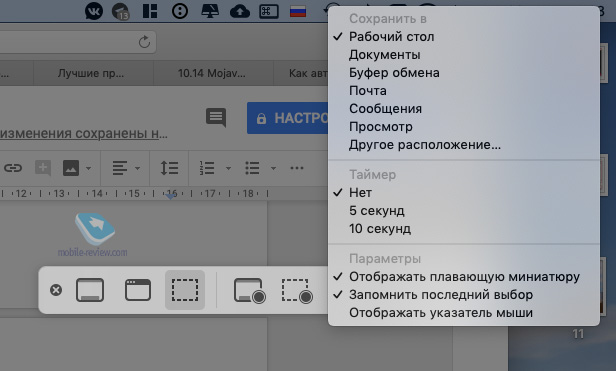This screenshot has height=371, width=616.
Task: Select capture selected portion mode
Action: 185,290
